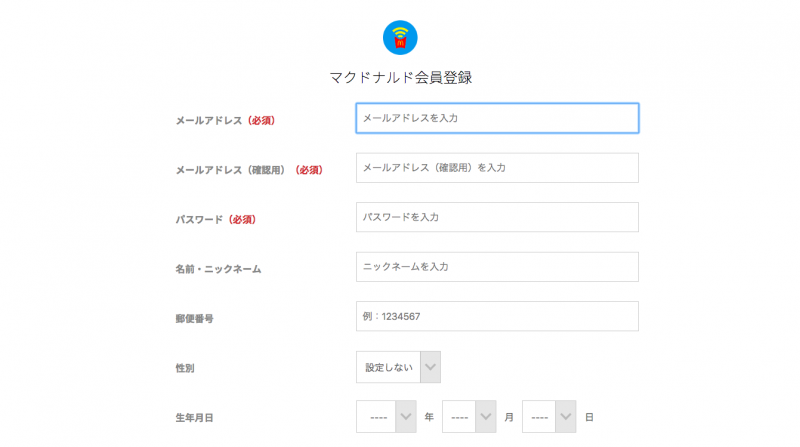Focus the メールアドレス input field

pyautogui.click(x=497, y=118)
